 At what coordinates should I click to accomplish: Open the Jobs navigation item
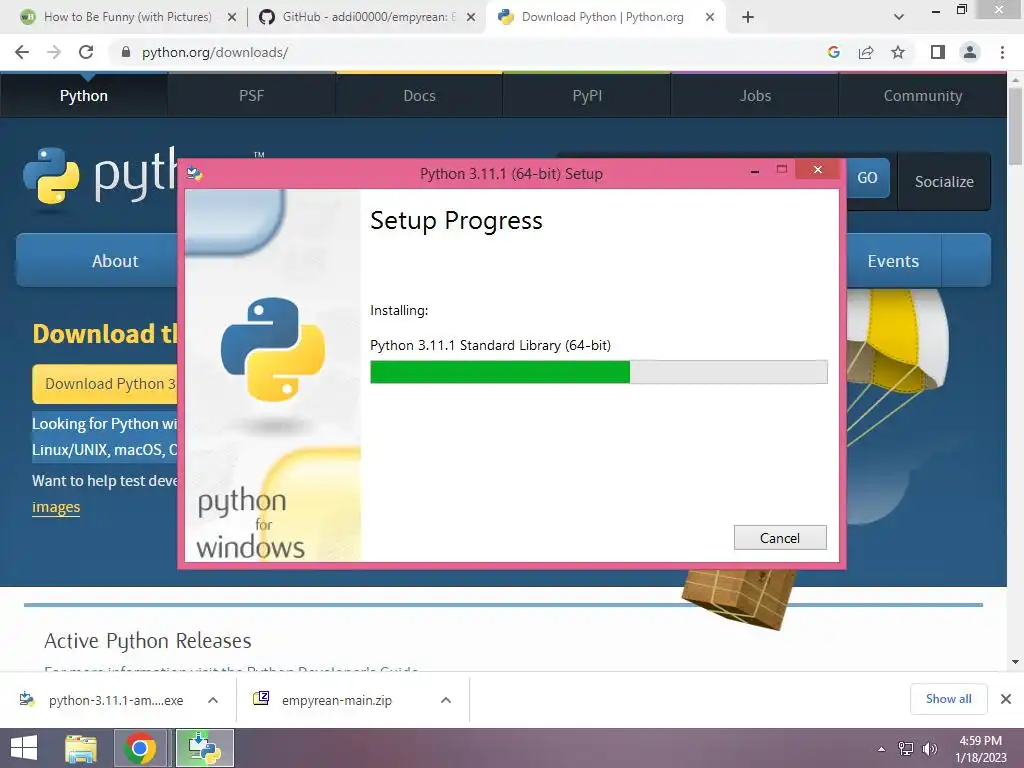[x=755, y=96]
